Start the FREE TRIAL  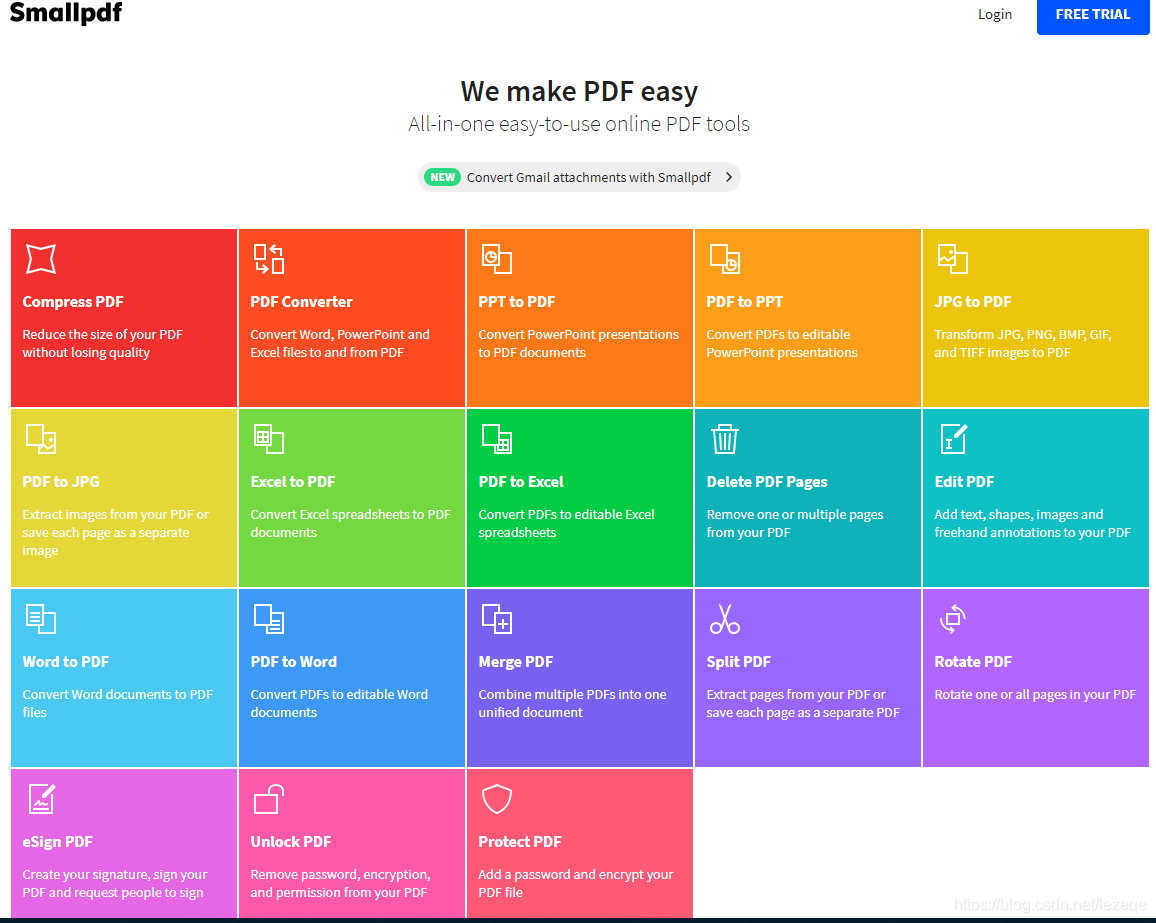coord(1093,15)
